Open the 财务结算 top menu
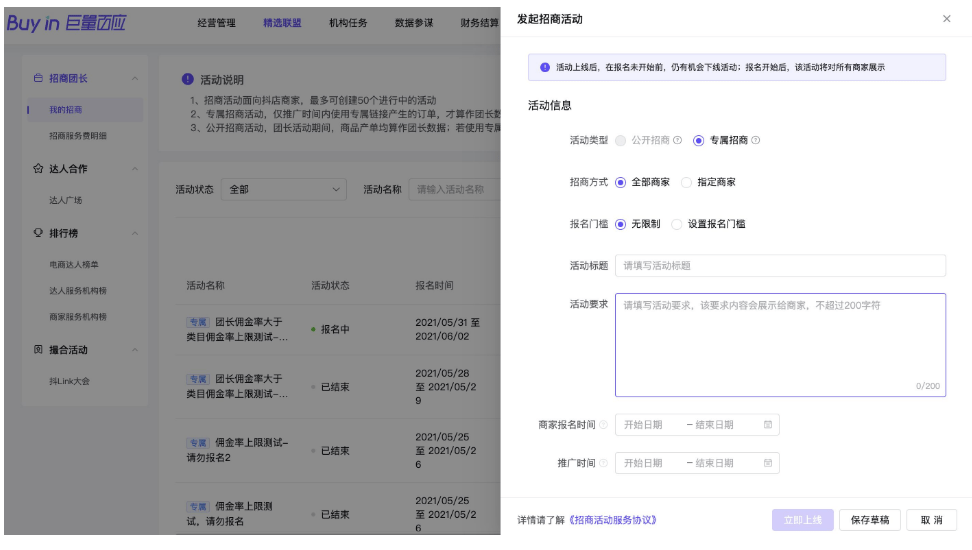972x550 pixels. (x=479, y=23)
